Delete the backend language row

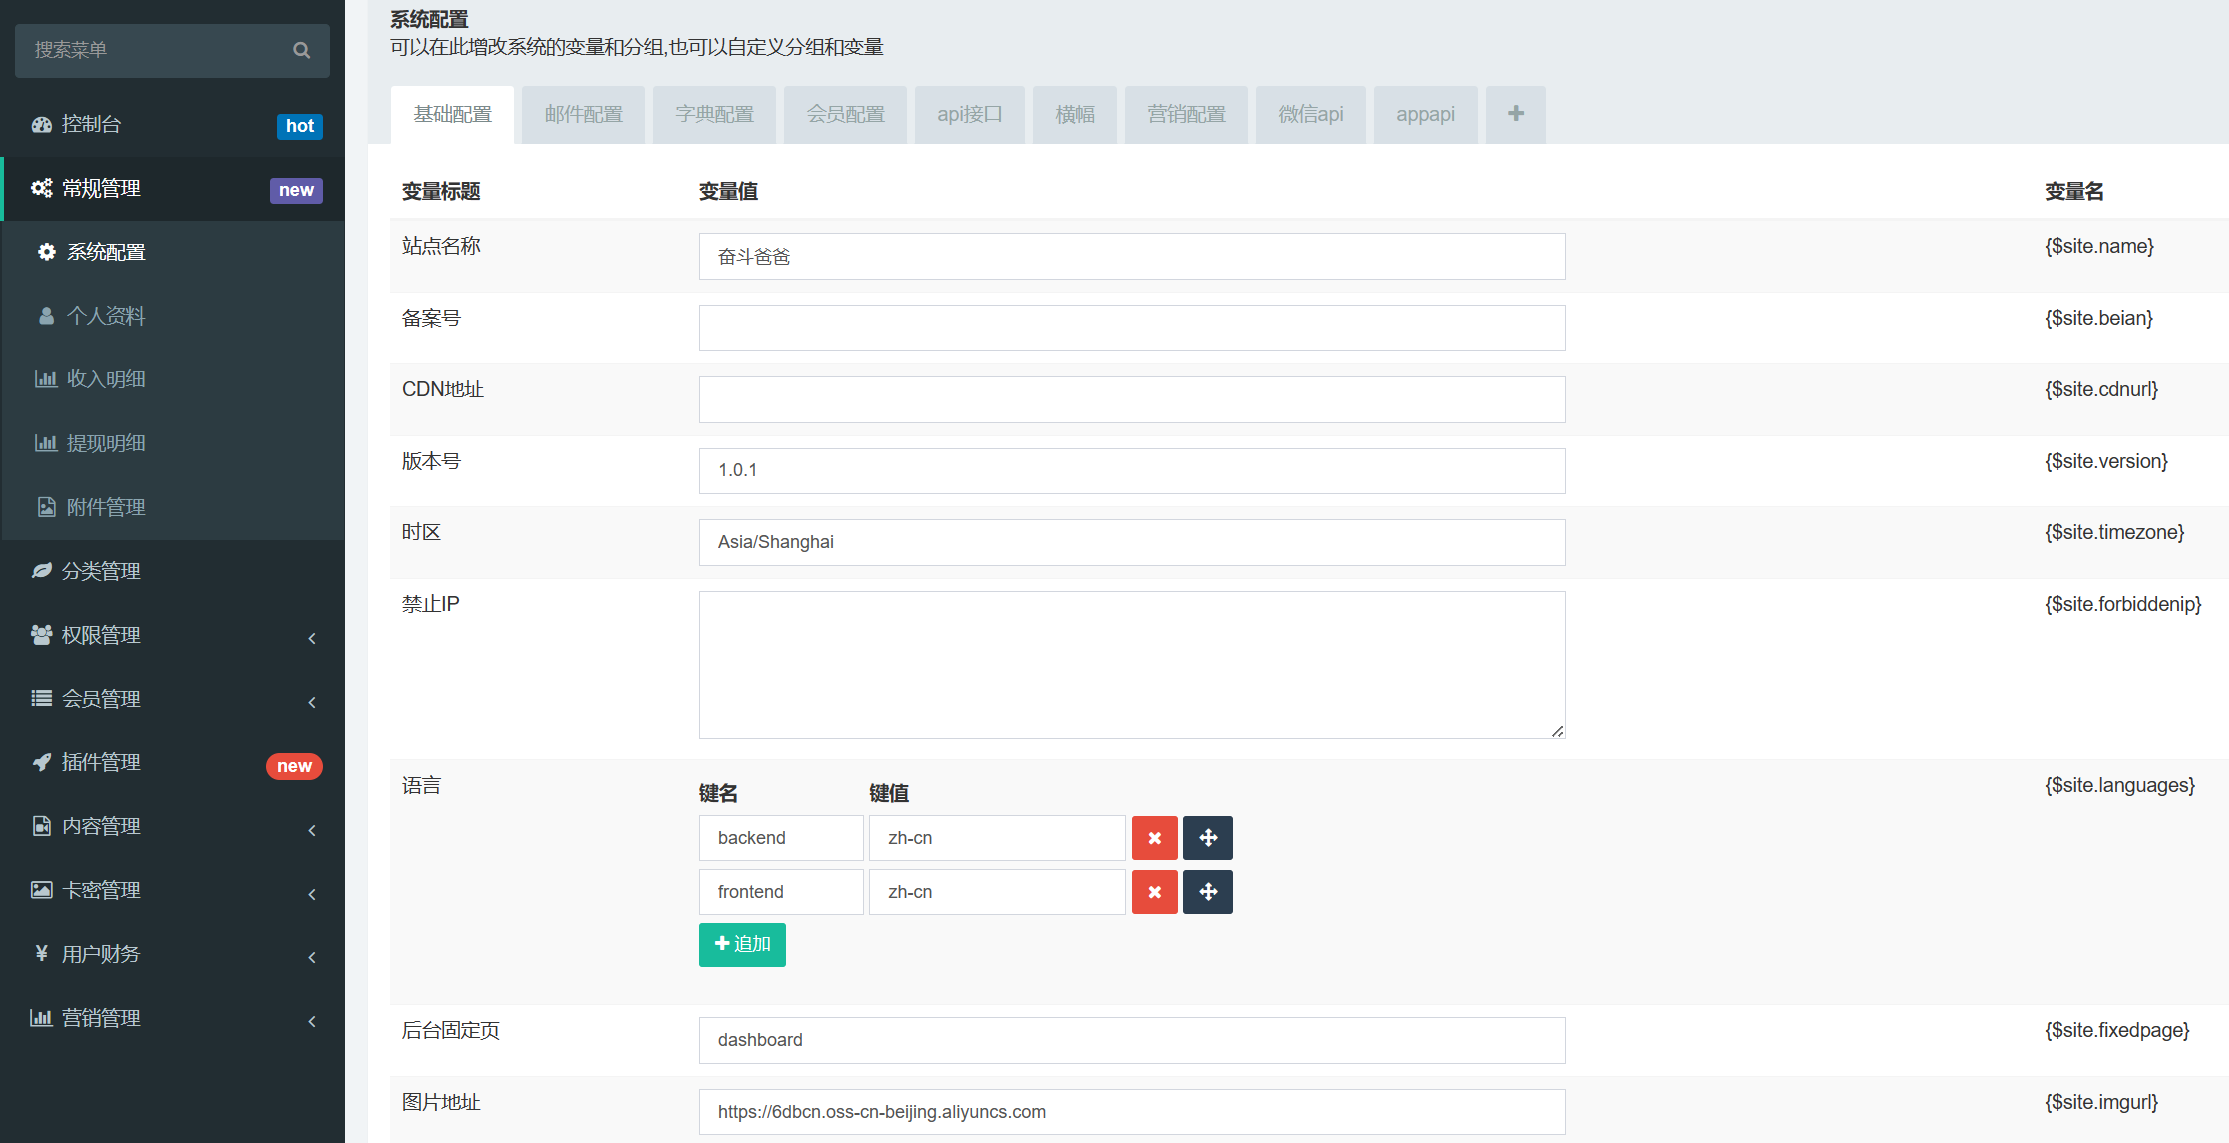[1154, 838]
